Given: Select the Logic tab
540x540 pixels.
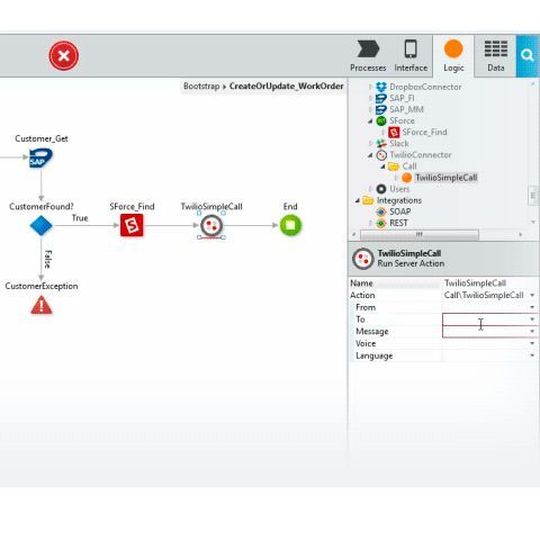Looking at the screenshot, I should pyautogui.click(x=453, y=56).
